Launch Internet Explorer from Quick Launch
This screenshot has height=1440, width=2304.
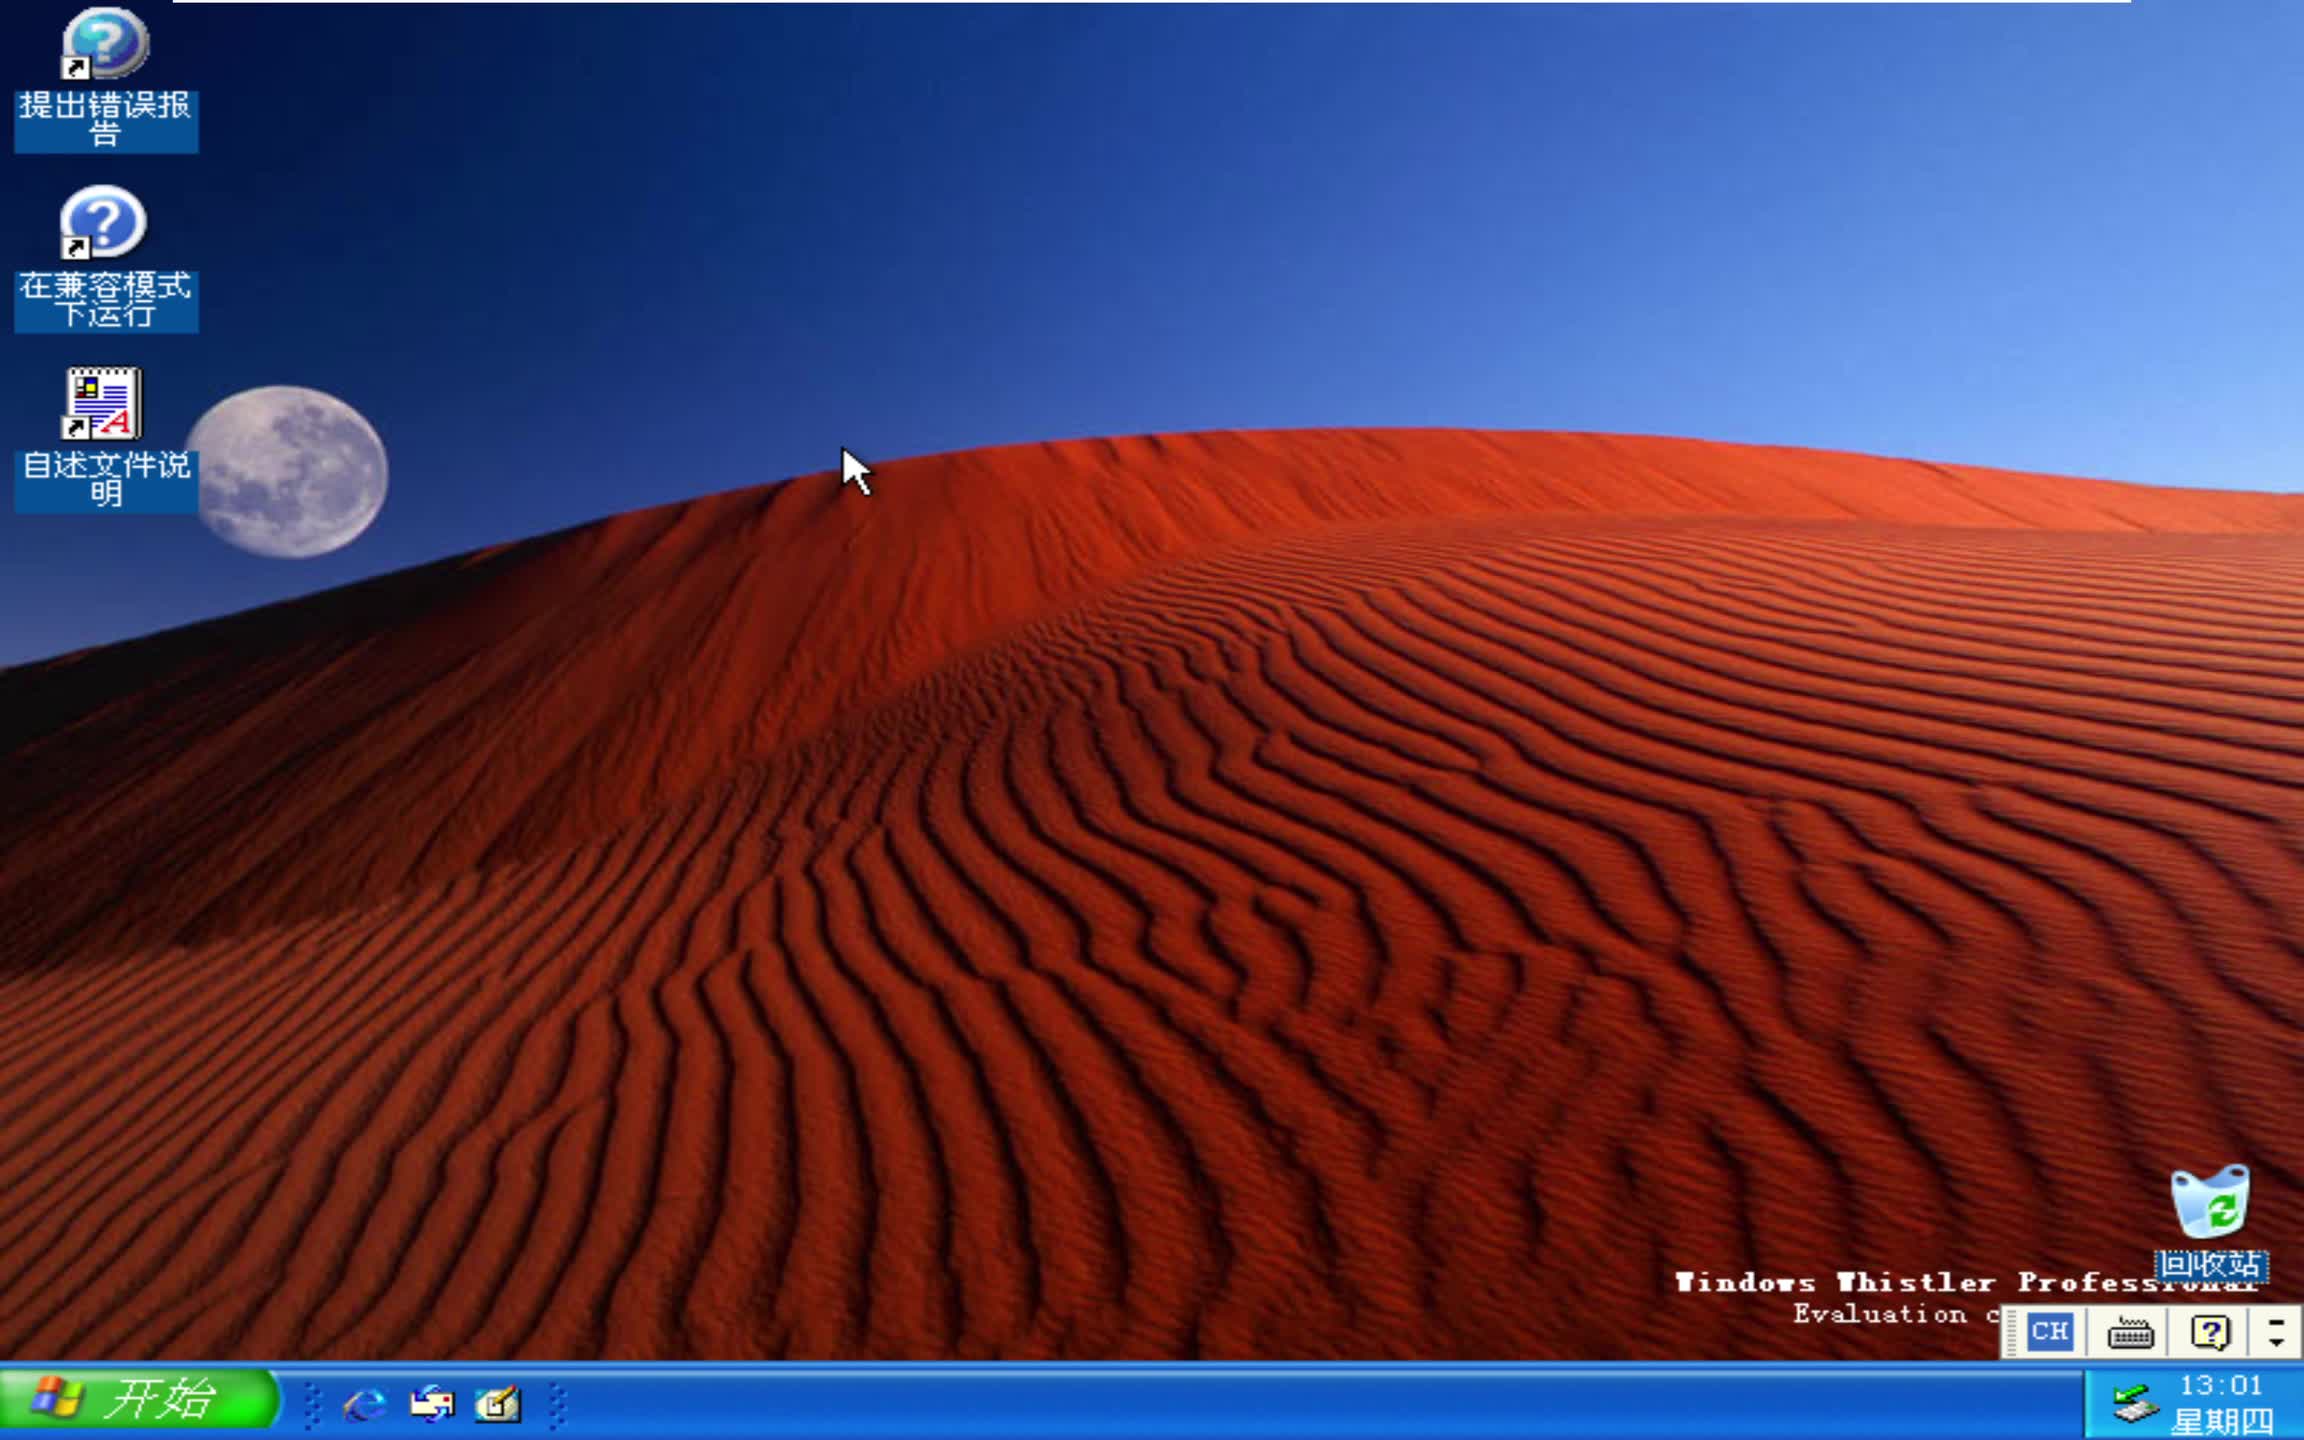(363, 1405)
